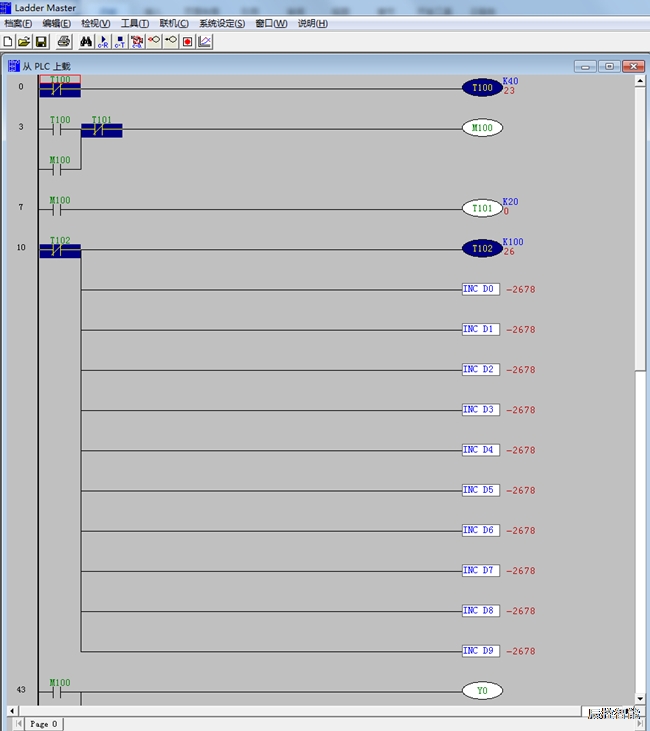This screenshot has width=650, height=731.
Task: Click the Save floppy disk icon
Action: coord(41,42)
